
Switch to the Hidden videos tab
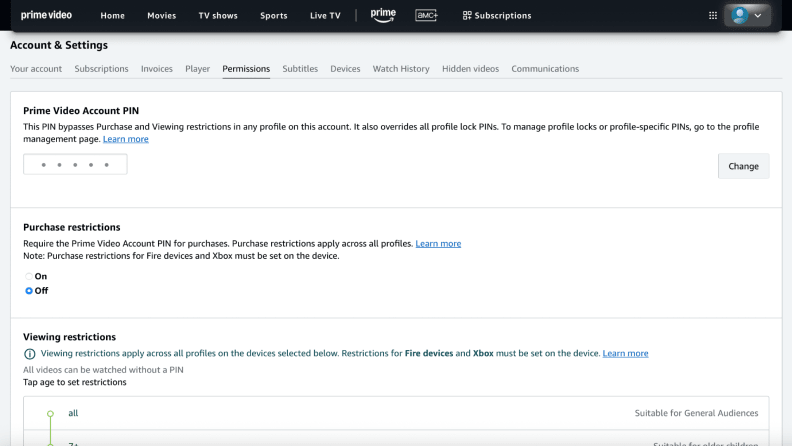click(x=470, y=69)
